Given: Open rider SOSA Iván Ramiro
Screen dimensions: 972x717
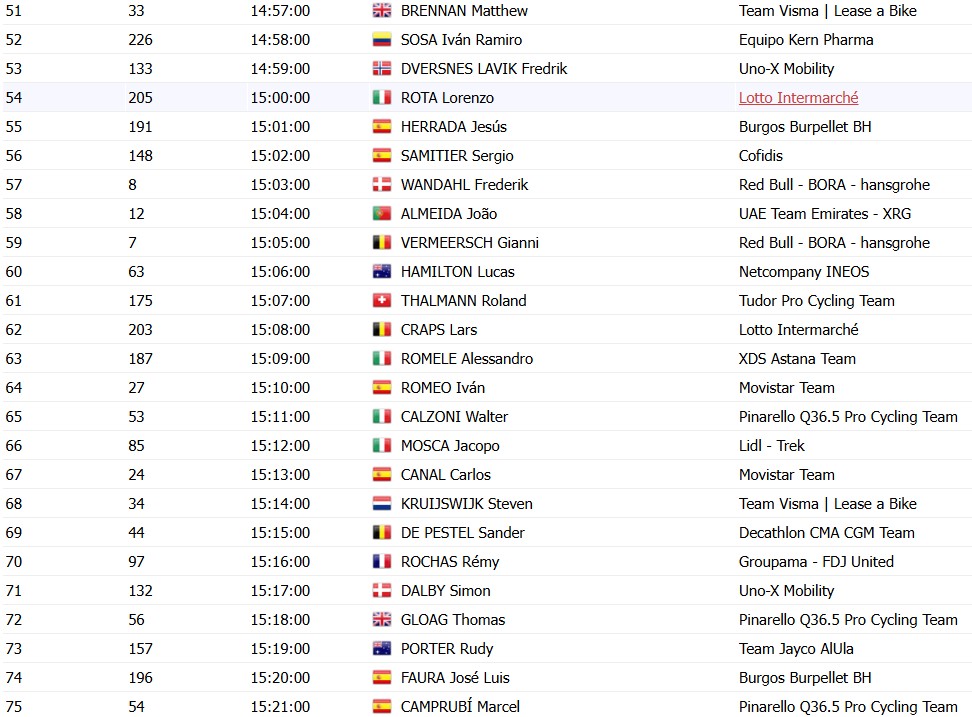Looking at the screenshot, I should tap(461, 40).
